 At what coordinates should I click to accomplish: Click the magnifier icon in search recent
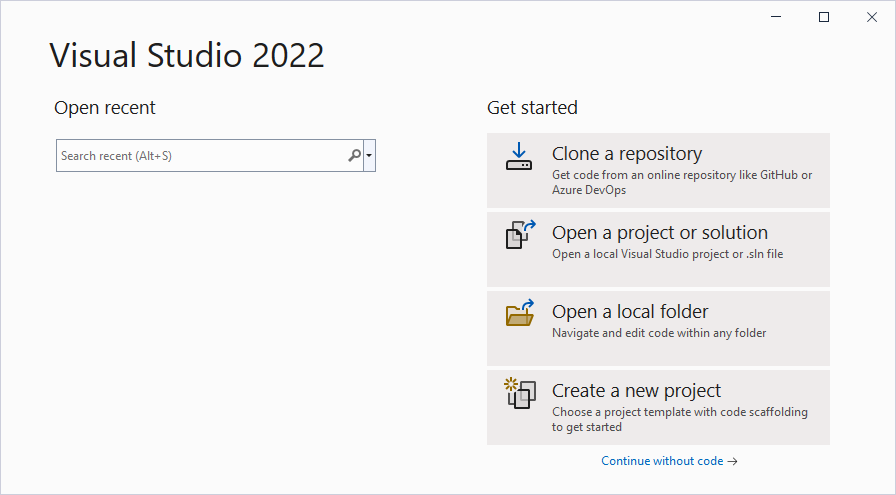point(354,155)
